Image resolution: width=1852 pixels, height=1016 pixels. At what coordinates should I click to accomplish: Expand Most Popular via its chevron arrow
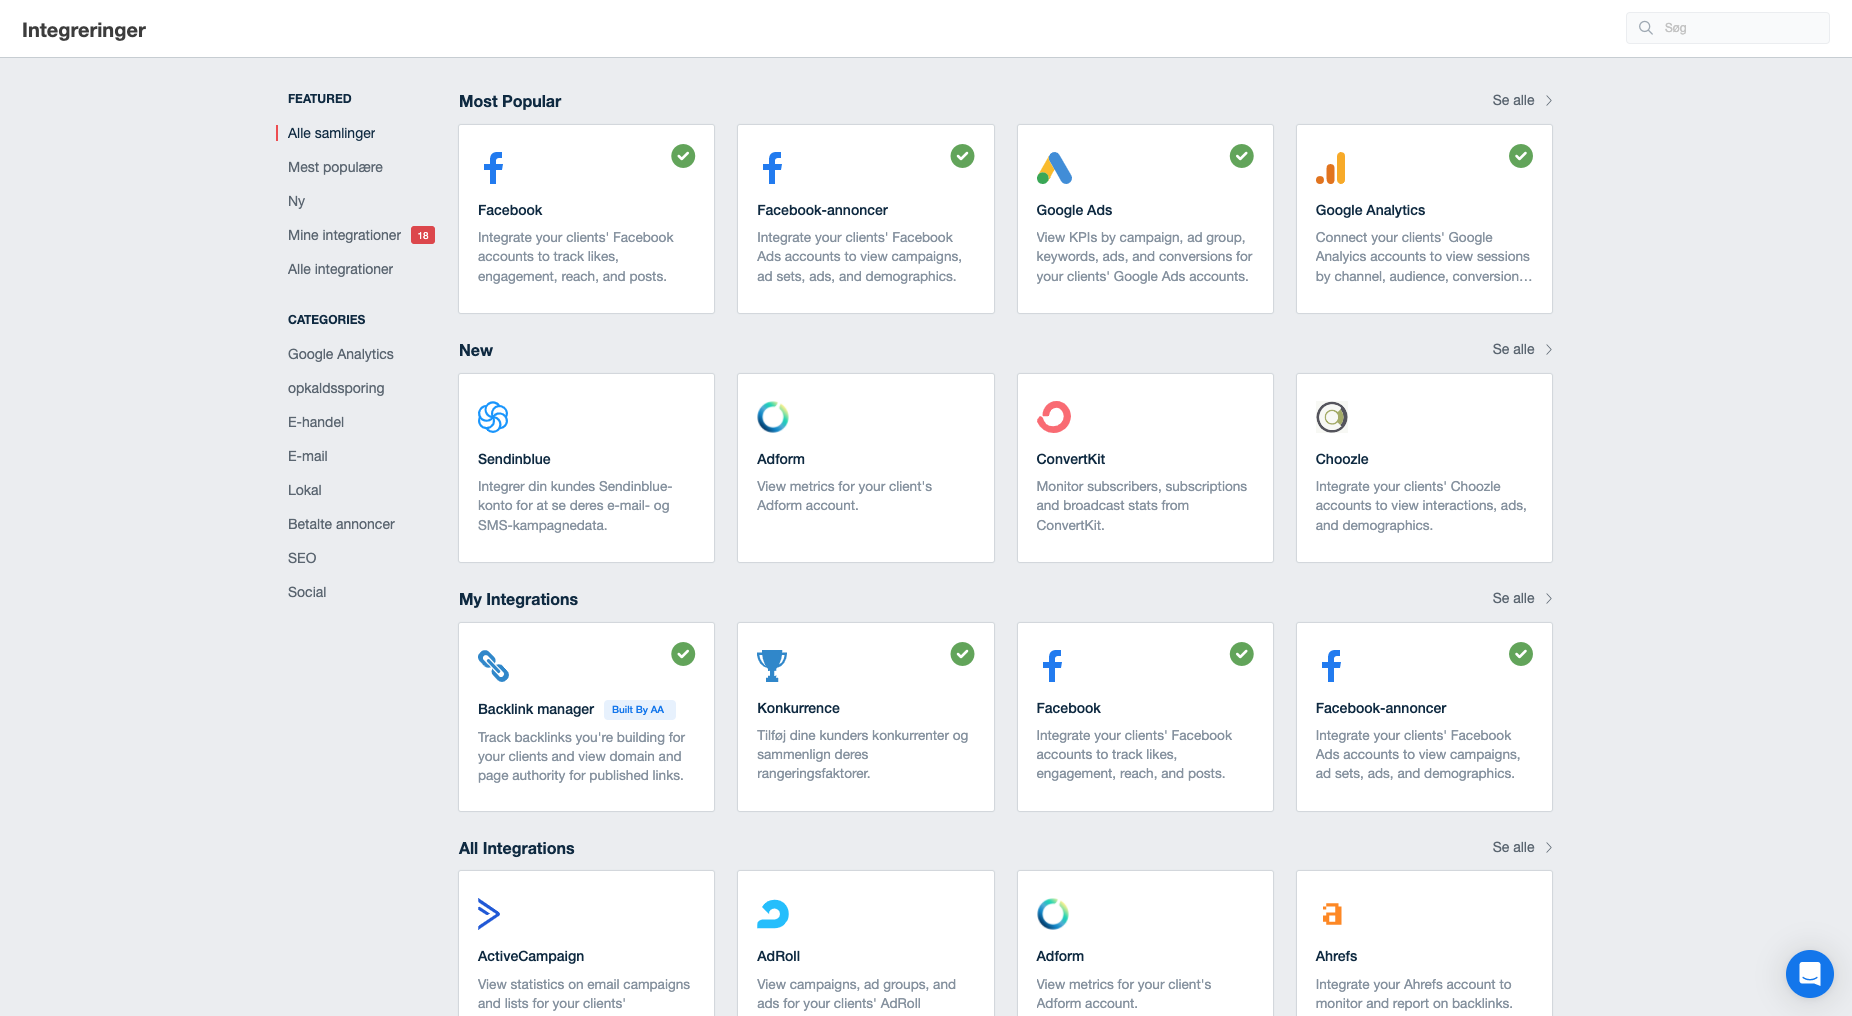(1548, 100)
